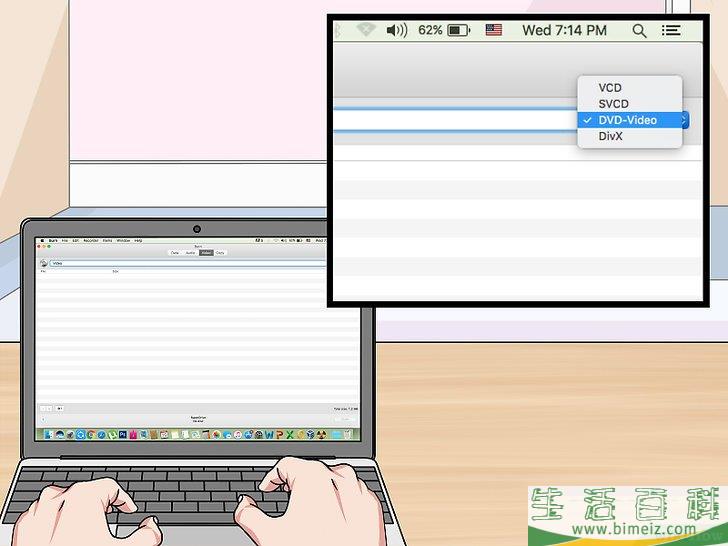Viewport: 728px width, 546px height.
Task: Choose DivX from the disc type menu
Action: pos(630,136)
